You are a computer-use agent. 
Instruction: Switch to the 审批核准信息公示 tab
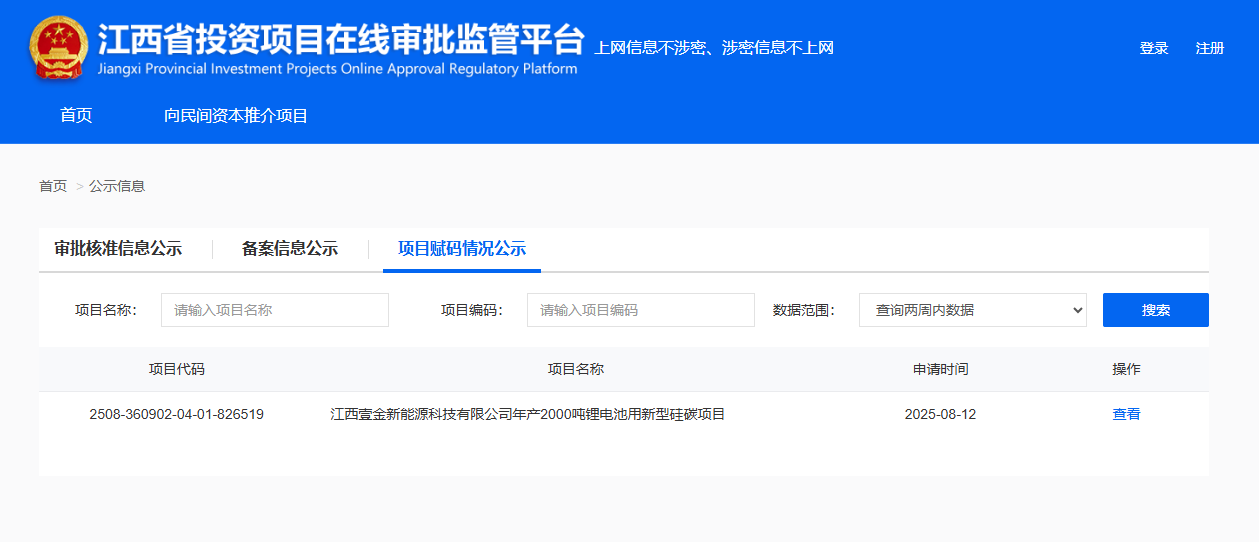coord(118,249)
